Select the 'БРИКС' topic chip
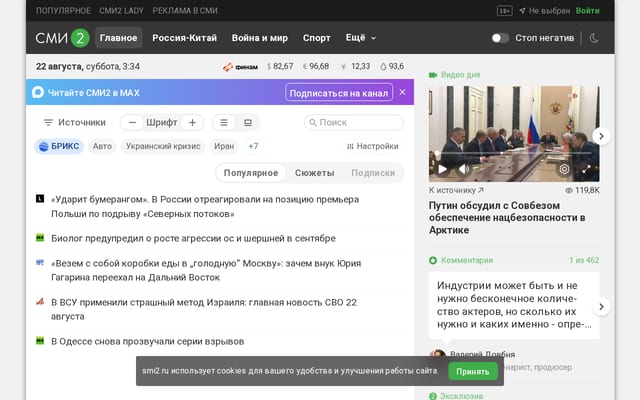The image size is (640, 400). coord(59,146)
